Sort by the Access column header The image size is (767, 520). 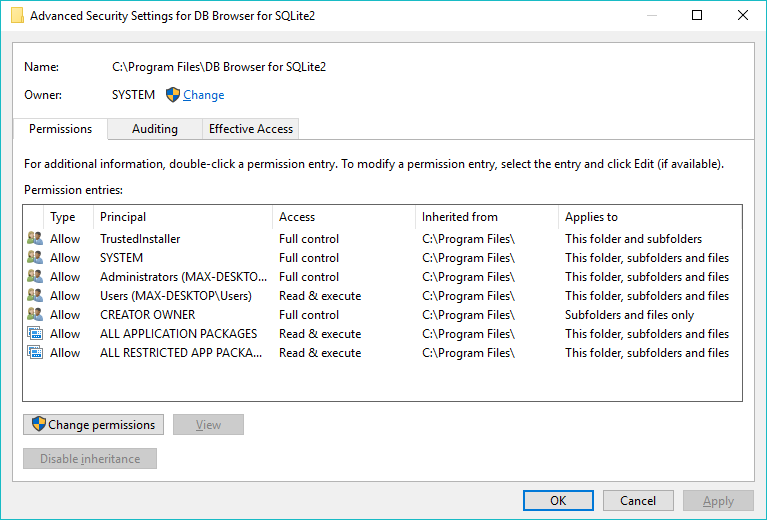pos(343,217)
